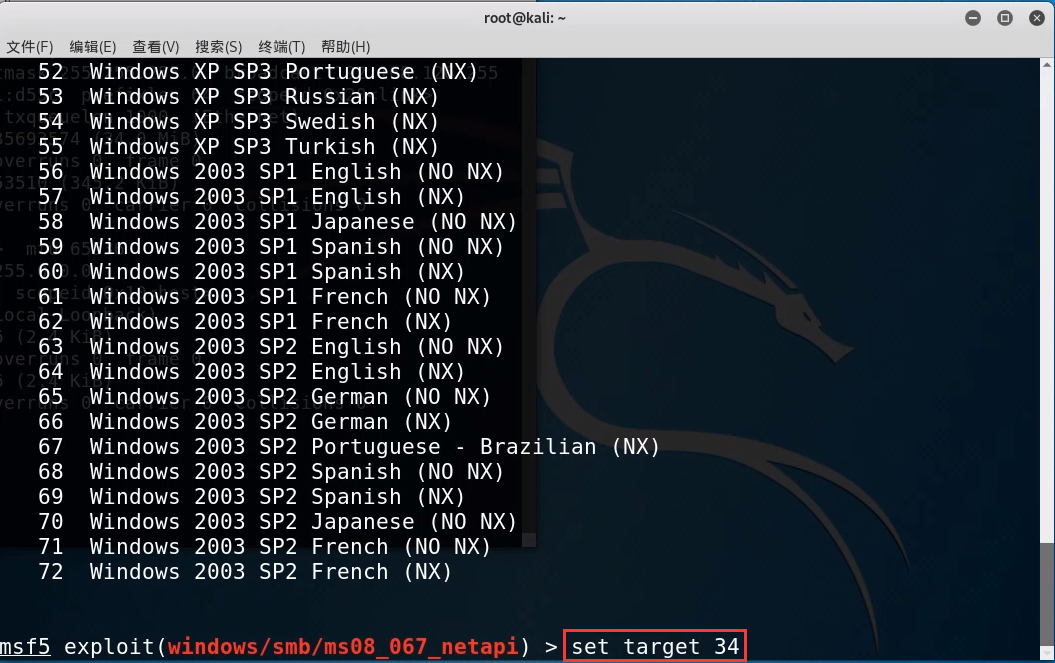The width and height of the screenshot is (1055, 663).
Task: Click line 62 Windows 2003 SP1 French (NX)
Action: pyautogui.click(x=245, y=321)
